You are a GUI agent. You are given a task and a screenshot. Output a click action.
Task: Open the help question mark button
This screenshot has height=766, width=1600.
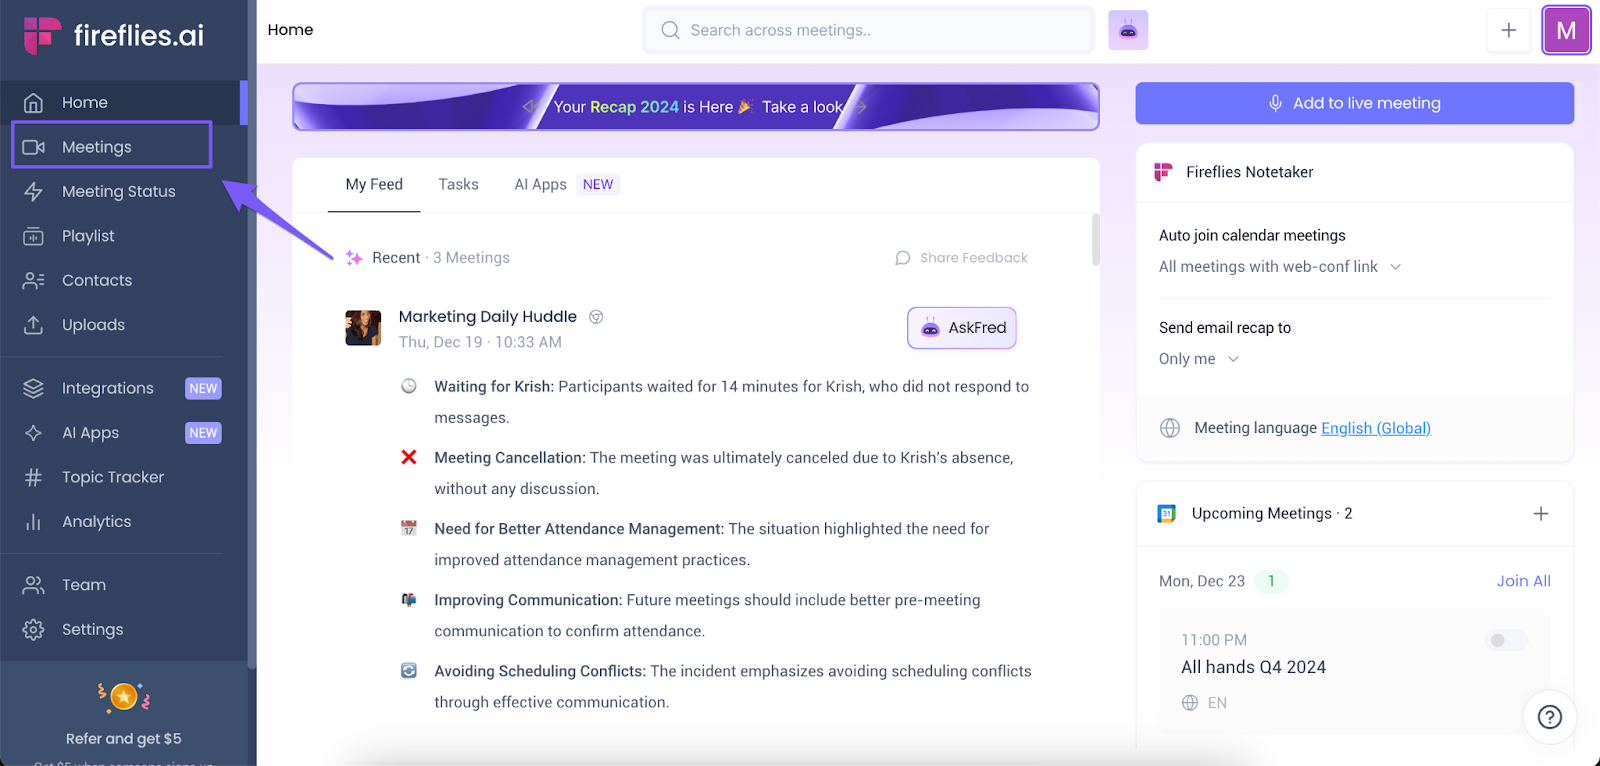pyautogui.click(x=1550, y=716)
